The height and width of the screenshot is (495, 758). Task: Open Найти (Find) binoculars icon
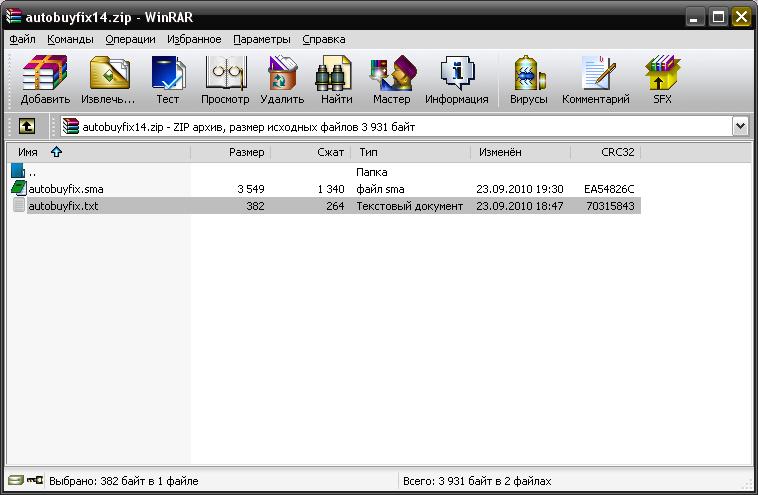coord(334,73)
